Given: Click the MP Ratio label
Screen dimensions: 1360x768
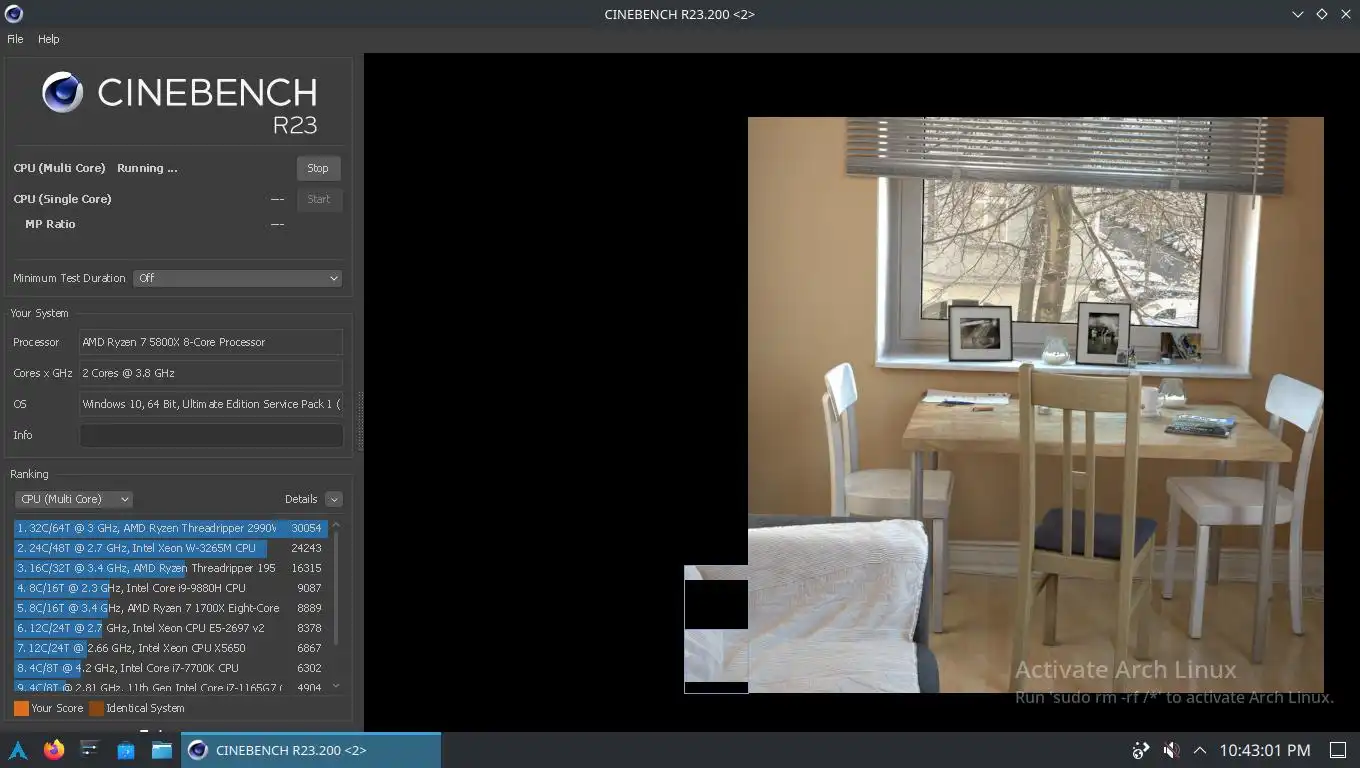Looking at the screenshot, I should tap(50, 224).
